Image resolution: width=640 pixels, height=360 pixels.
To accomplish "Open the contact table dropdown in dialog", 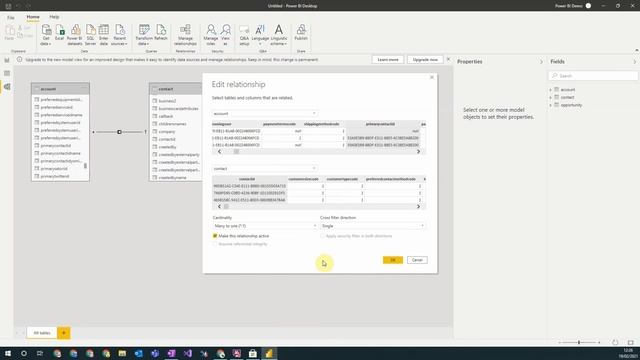I will coord(265,169).
